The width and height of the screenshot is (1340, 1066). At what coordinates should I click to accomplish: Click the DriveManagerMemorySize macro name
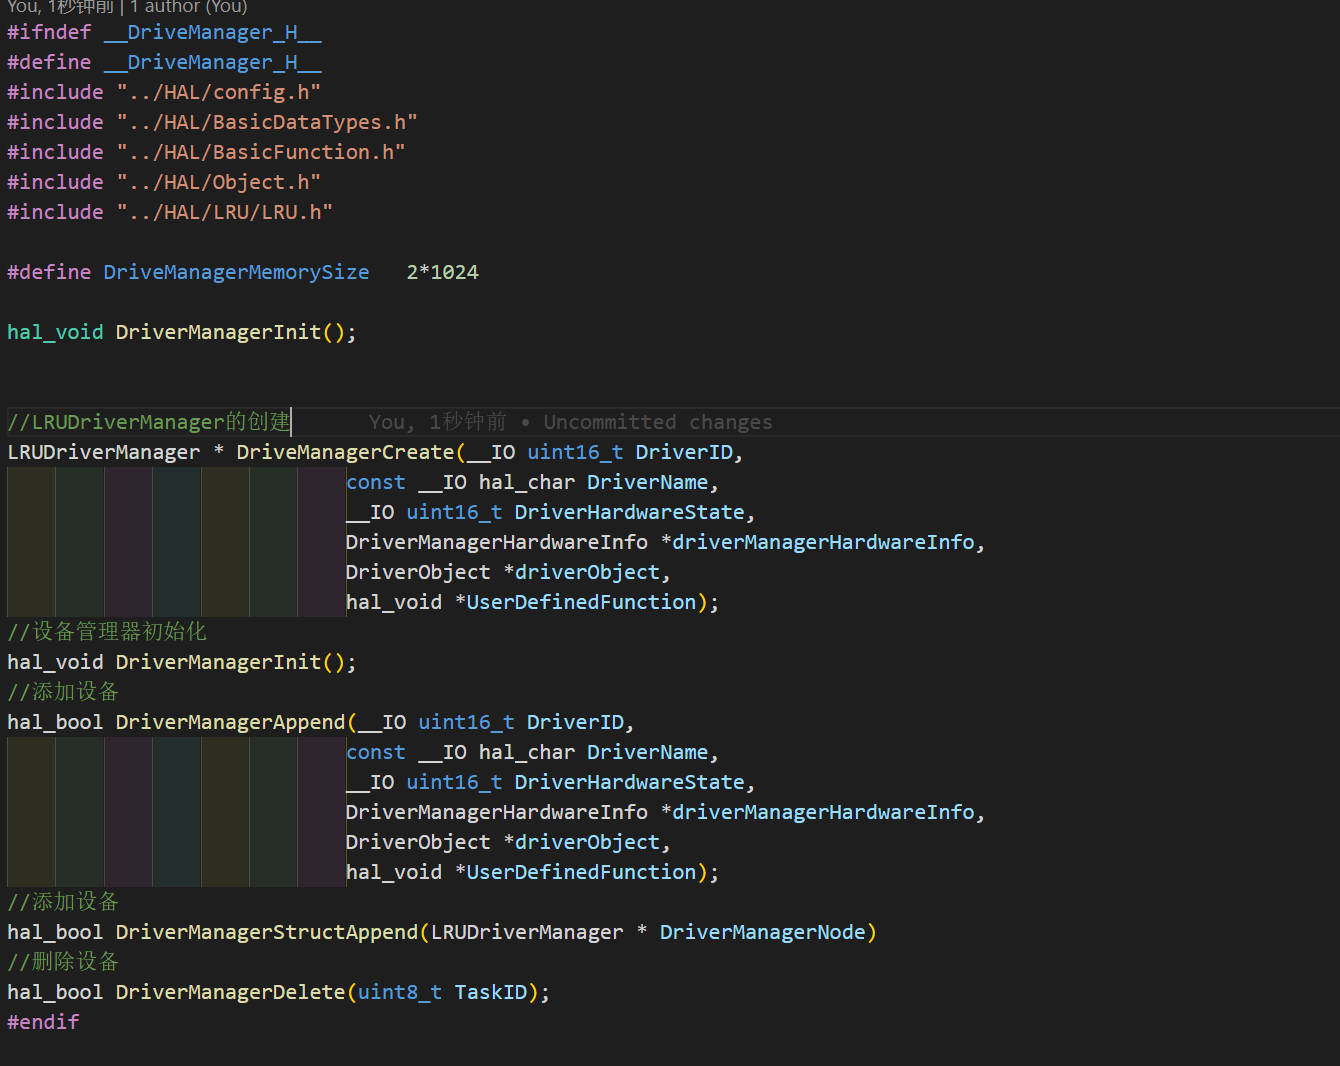tap(236, 272)
